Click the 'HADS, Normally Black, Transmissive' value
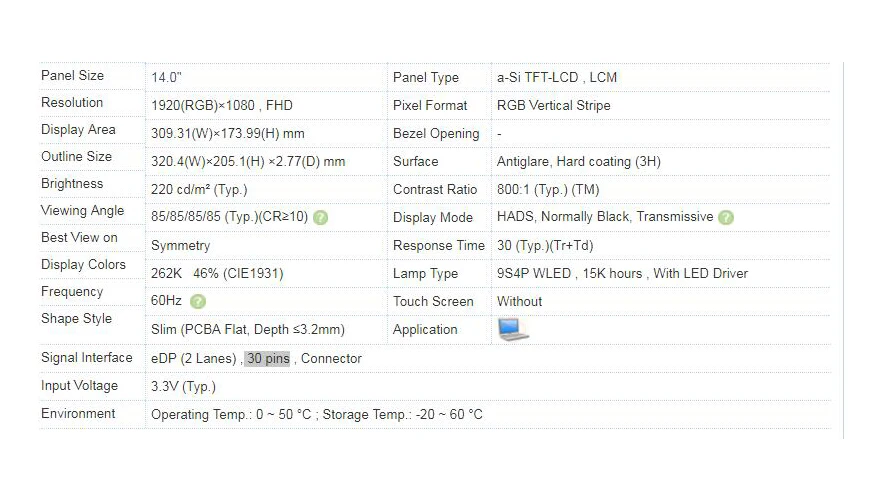 pyautogui.click(x=605, y=217)
